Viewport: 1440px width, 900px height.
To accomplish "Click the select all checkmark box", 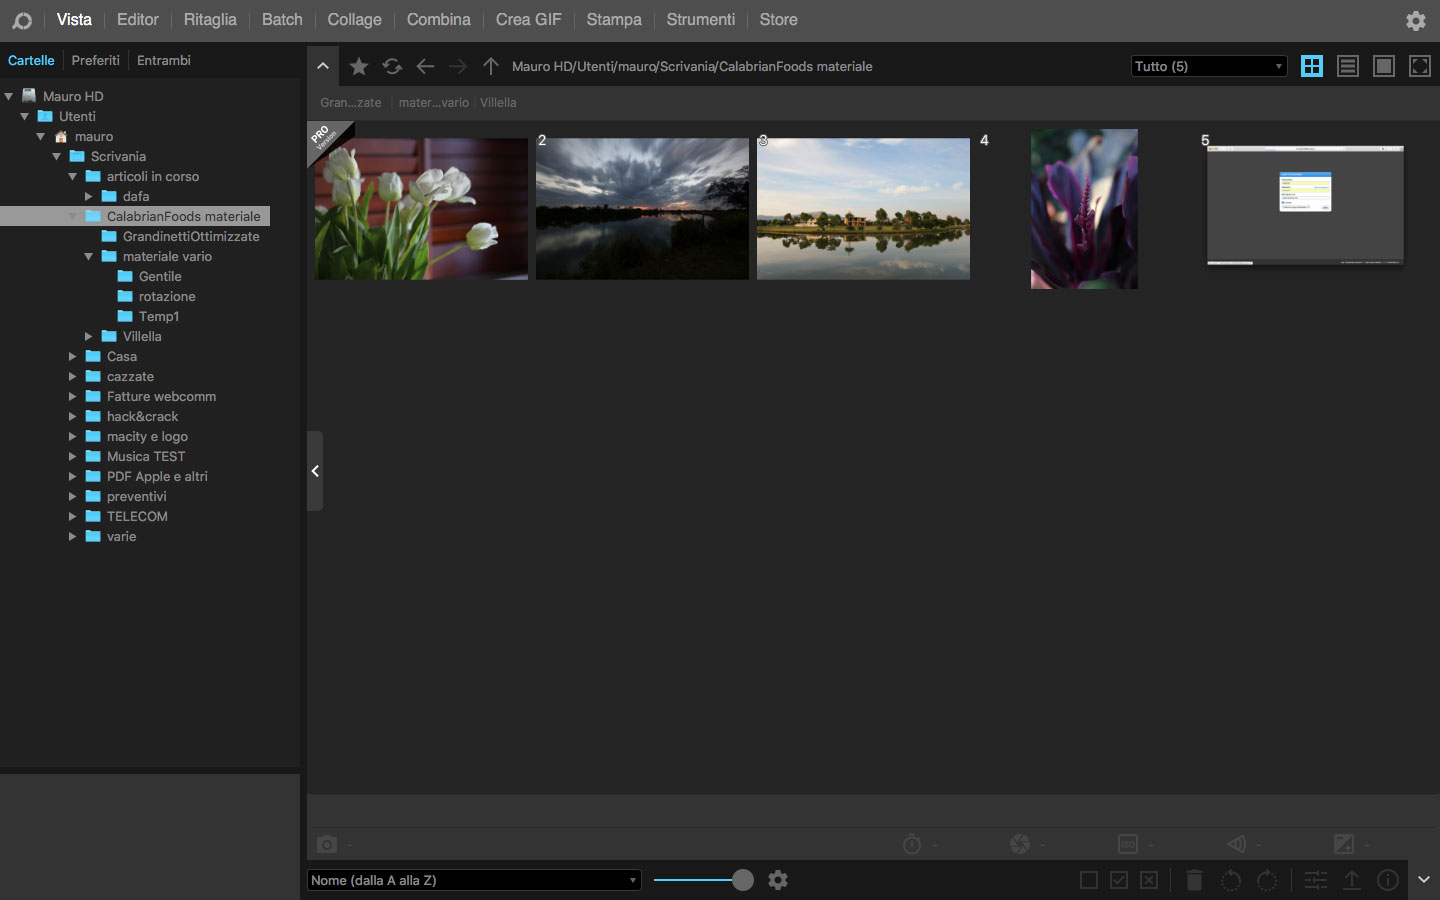I will click(1119, 880).
